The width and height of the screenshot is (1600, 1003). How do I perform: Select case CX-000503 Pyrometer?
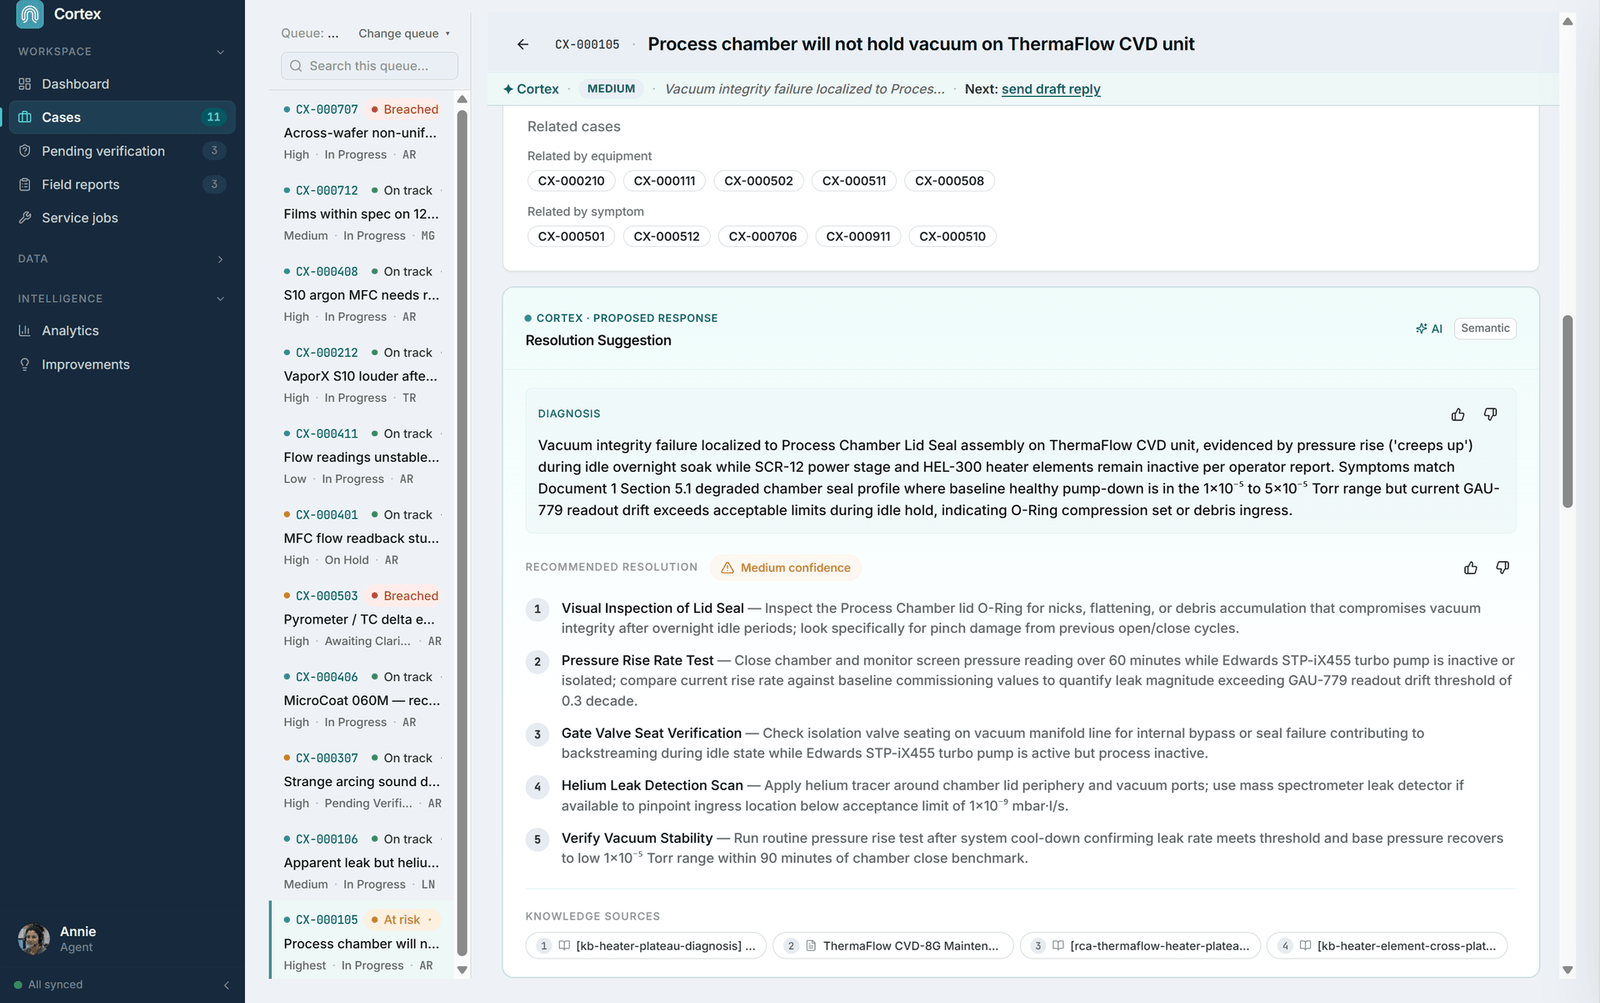[x=362, y=618]
